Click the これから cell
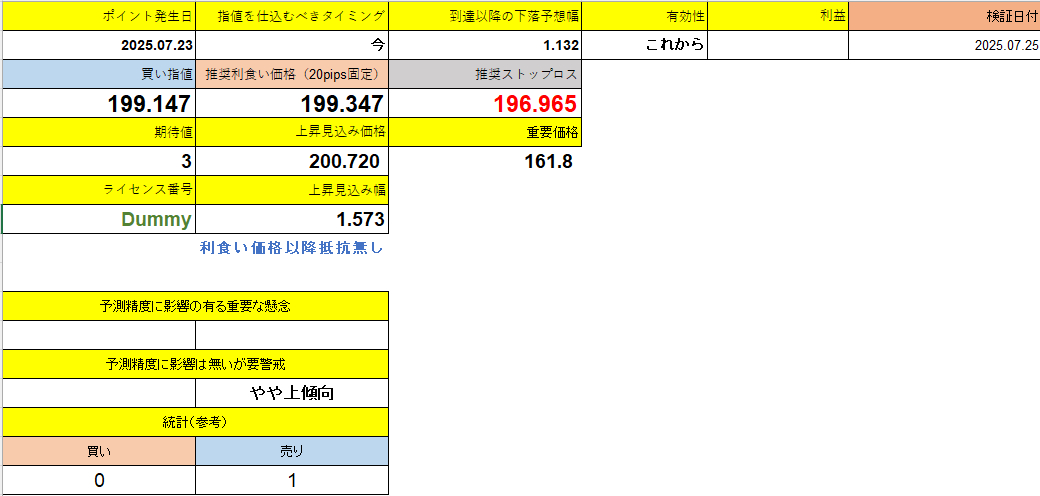The image size is (1040, 496). (x=645, y=45)
